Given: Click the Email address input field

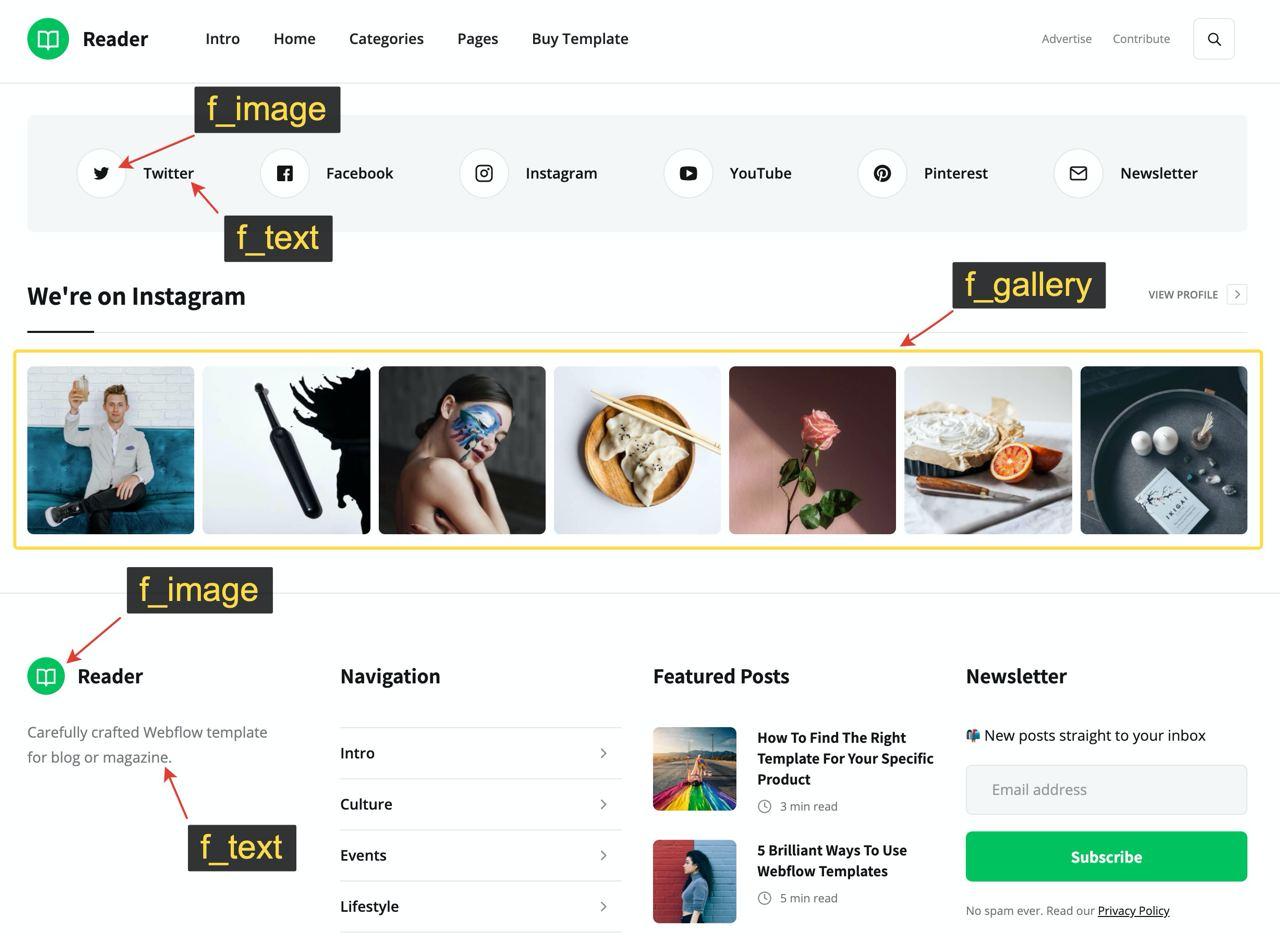Looking at the screenshot, I should pyautogui.click(x=1106, y=790).
